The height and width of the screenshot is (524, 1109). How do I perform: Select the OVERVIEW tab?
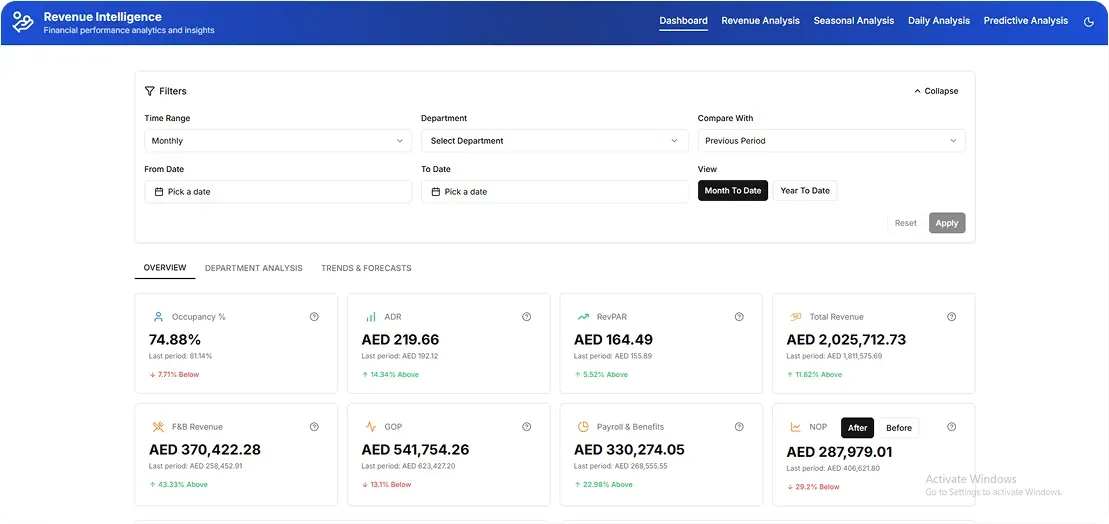pyautogui.click(x=165, y=268)
